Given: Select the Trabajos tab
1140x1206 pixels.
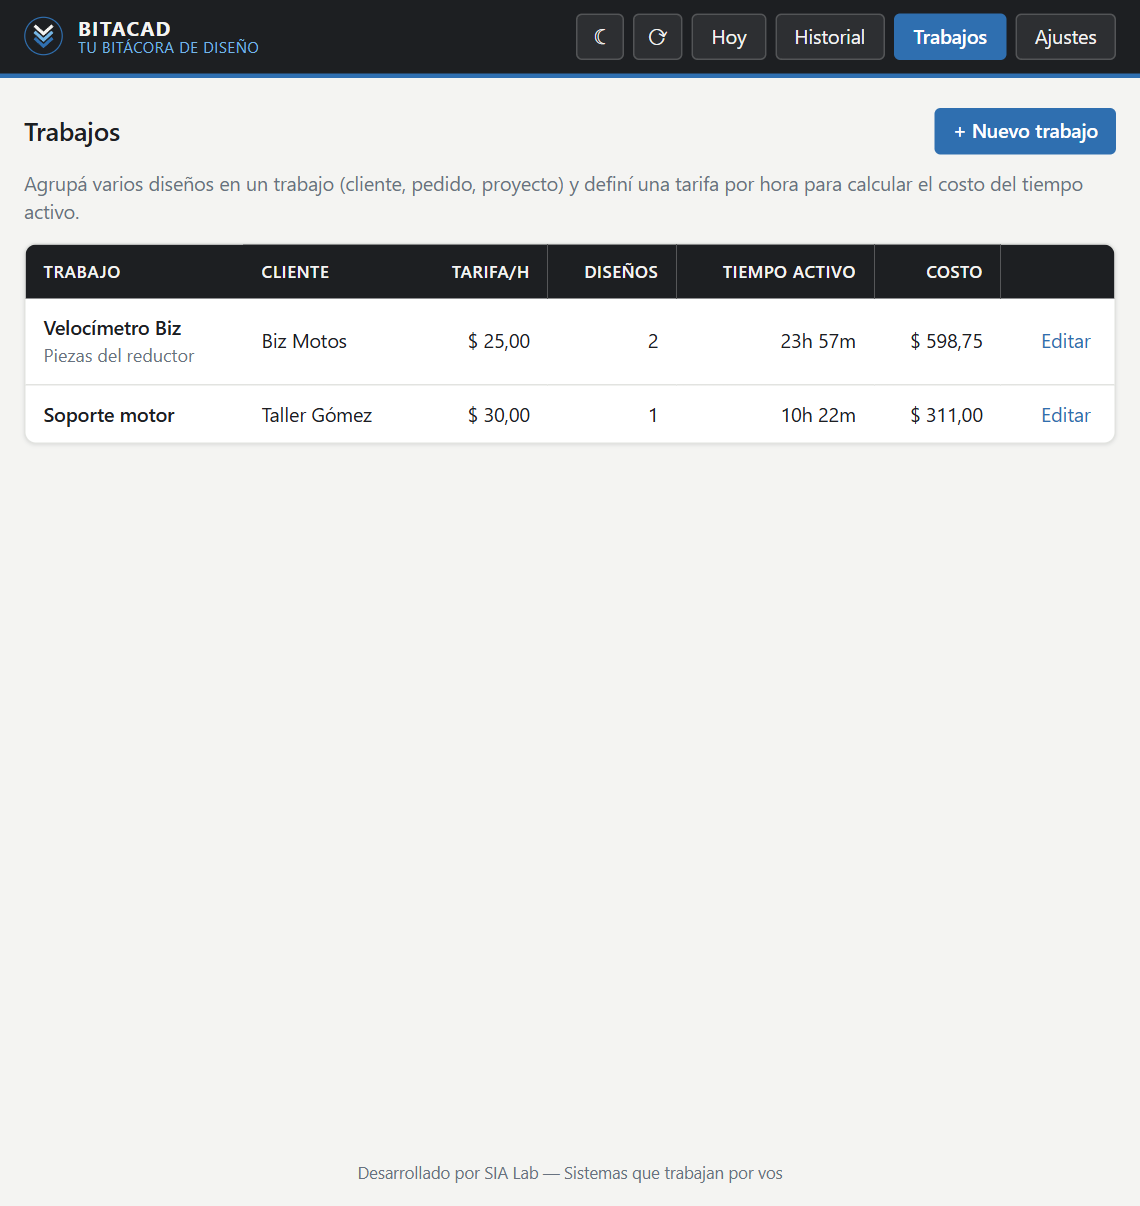Looking at the screenshot, I should click(950, 37).
